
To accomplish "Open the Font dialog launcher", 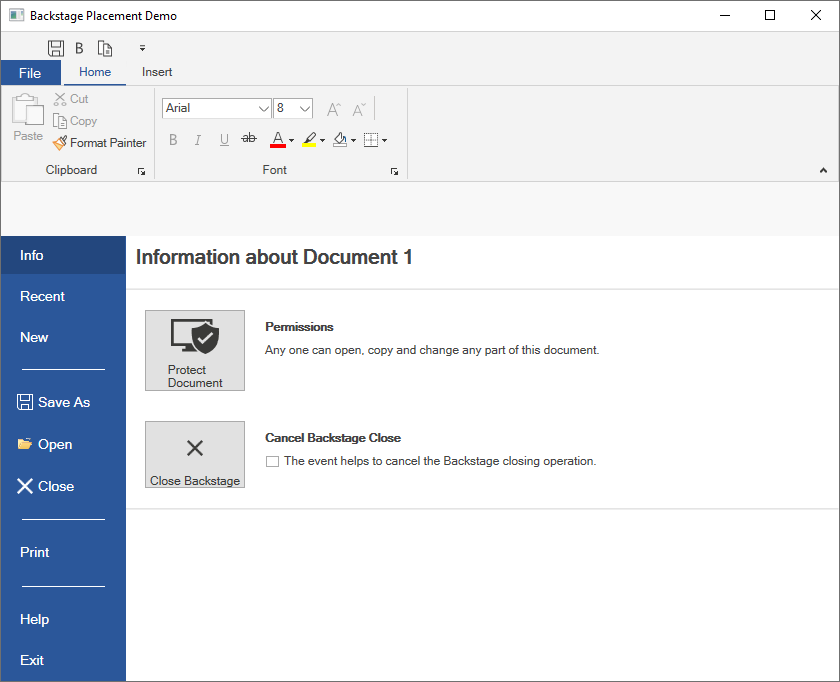I will tap(394, 170).
